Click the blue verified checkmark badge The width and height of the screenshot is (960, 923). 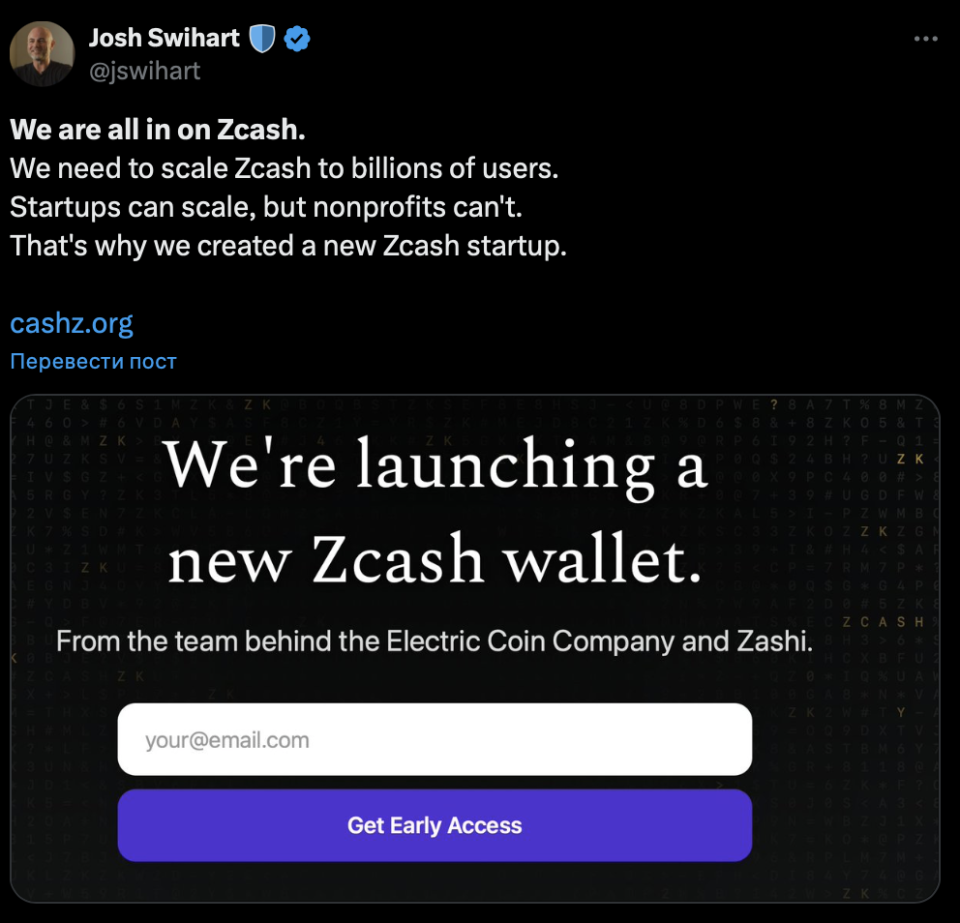tap(297, 39)
